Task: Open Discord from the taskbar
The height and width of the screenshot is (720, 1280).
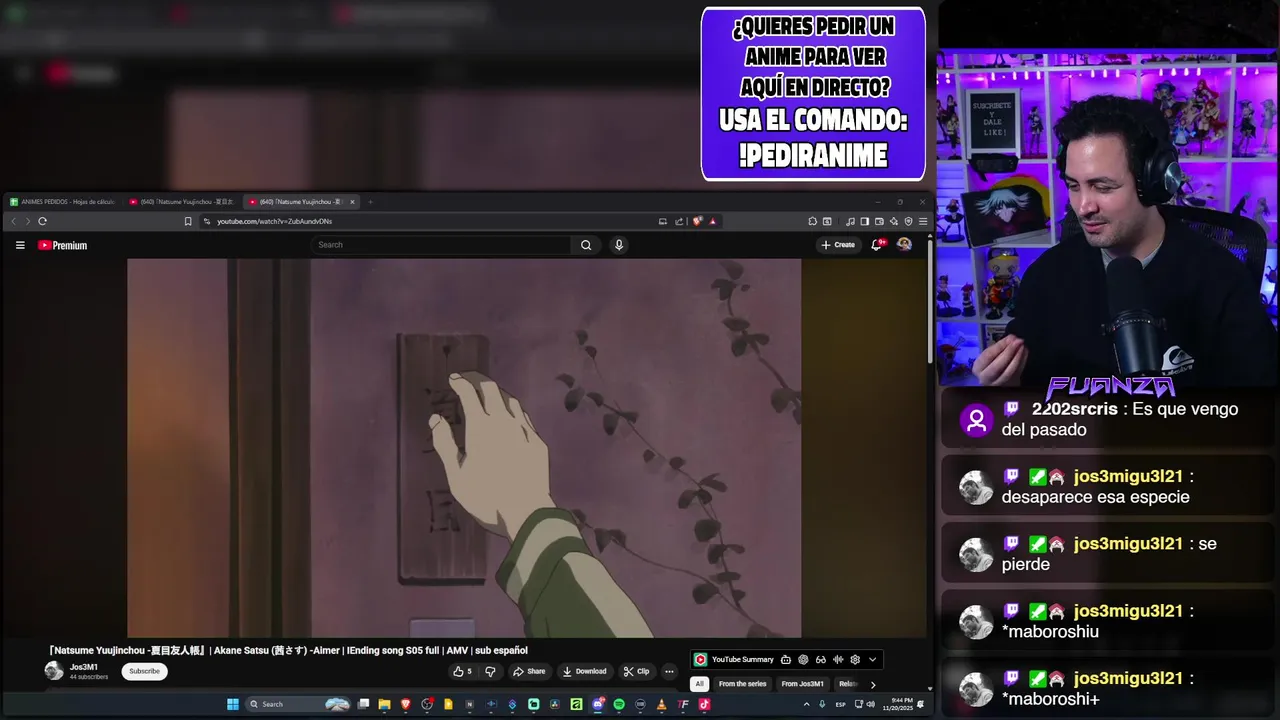Action: [x=598, y=704]
